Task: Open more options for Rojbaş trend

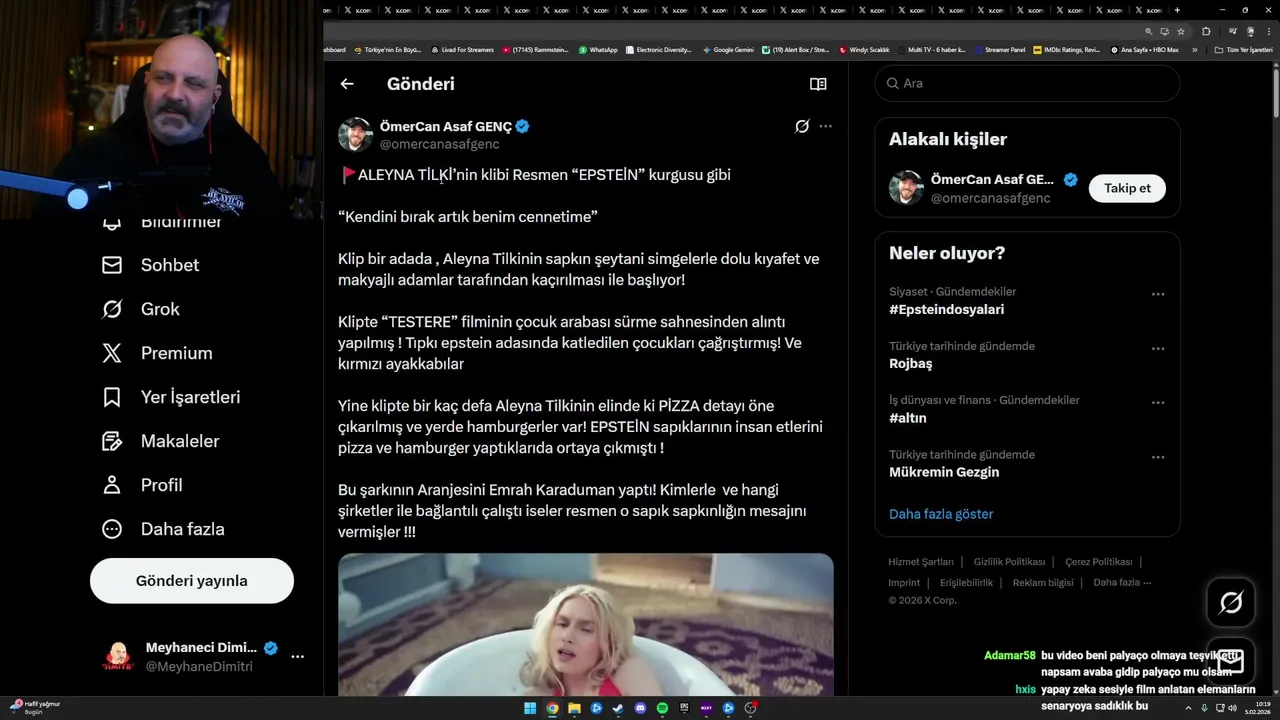Action: [1158, 348]
